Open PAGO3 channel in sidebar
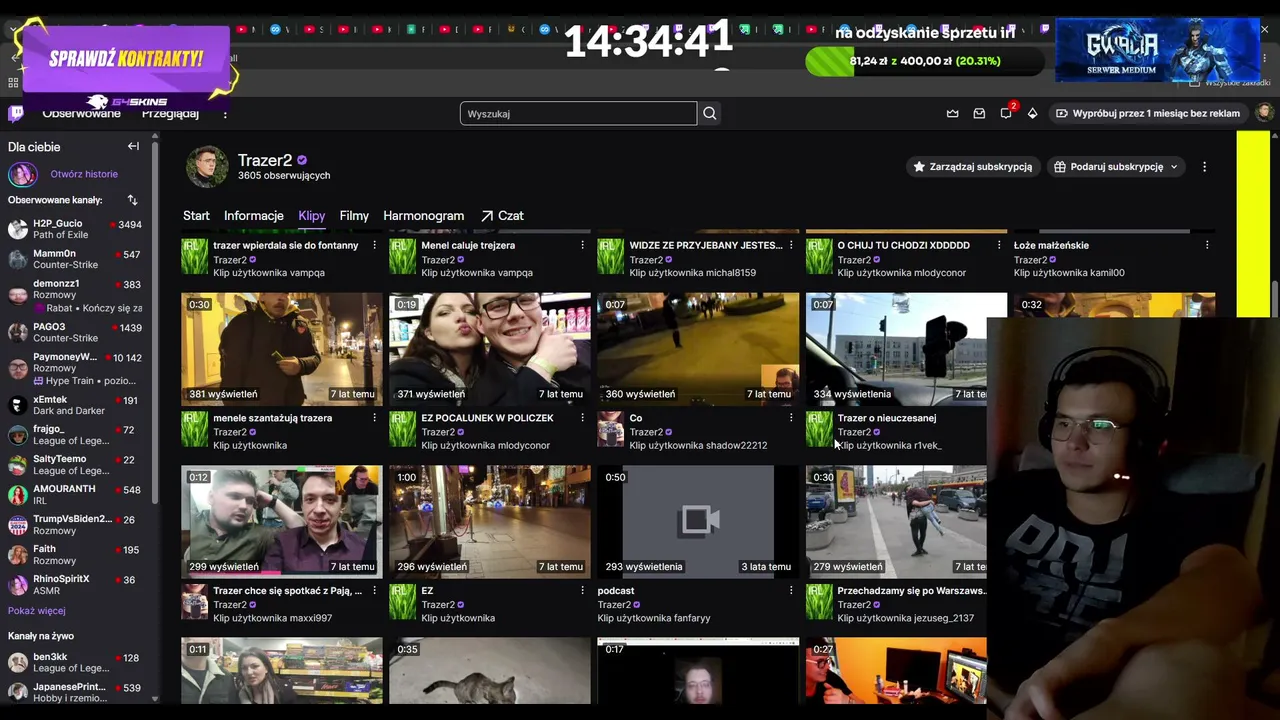 click(x=76, y=333)
